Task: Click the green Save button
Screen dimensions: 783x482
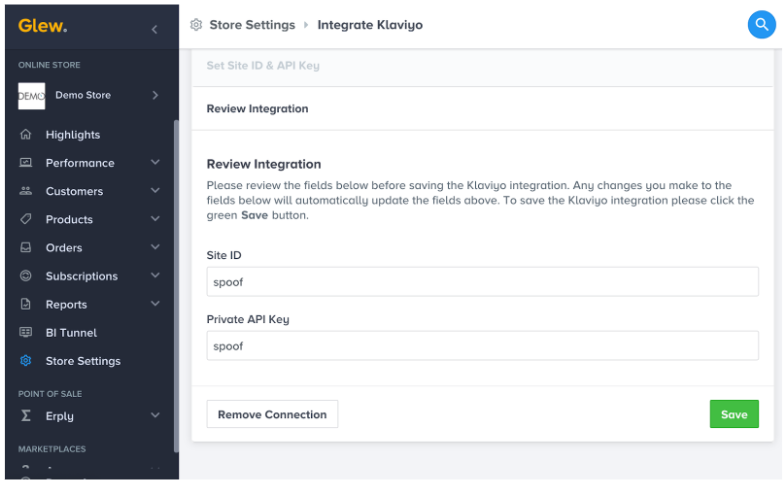Action: pyautogui.click(x=734, y=414)
